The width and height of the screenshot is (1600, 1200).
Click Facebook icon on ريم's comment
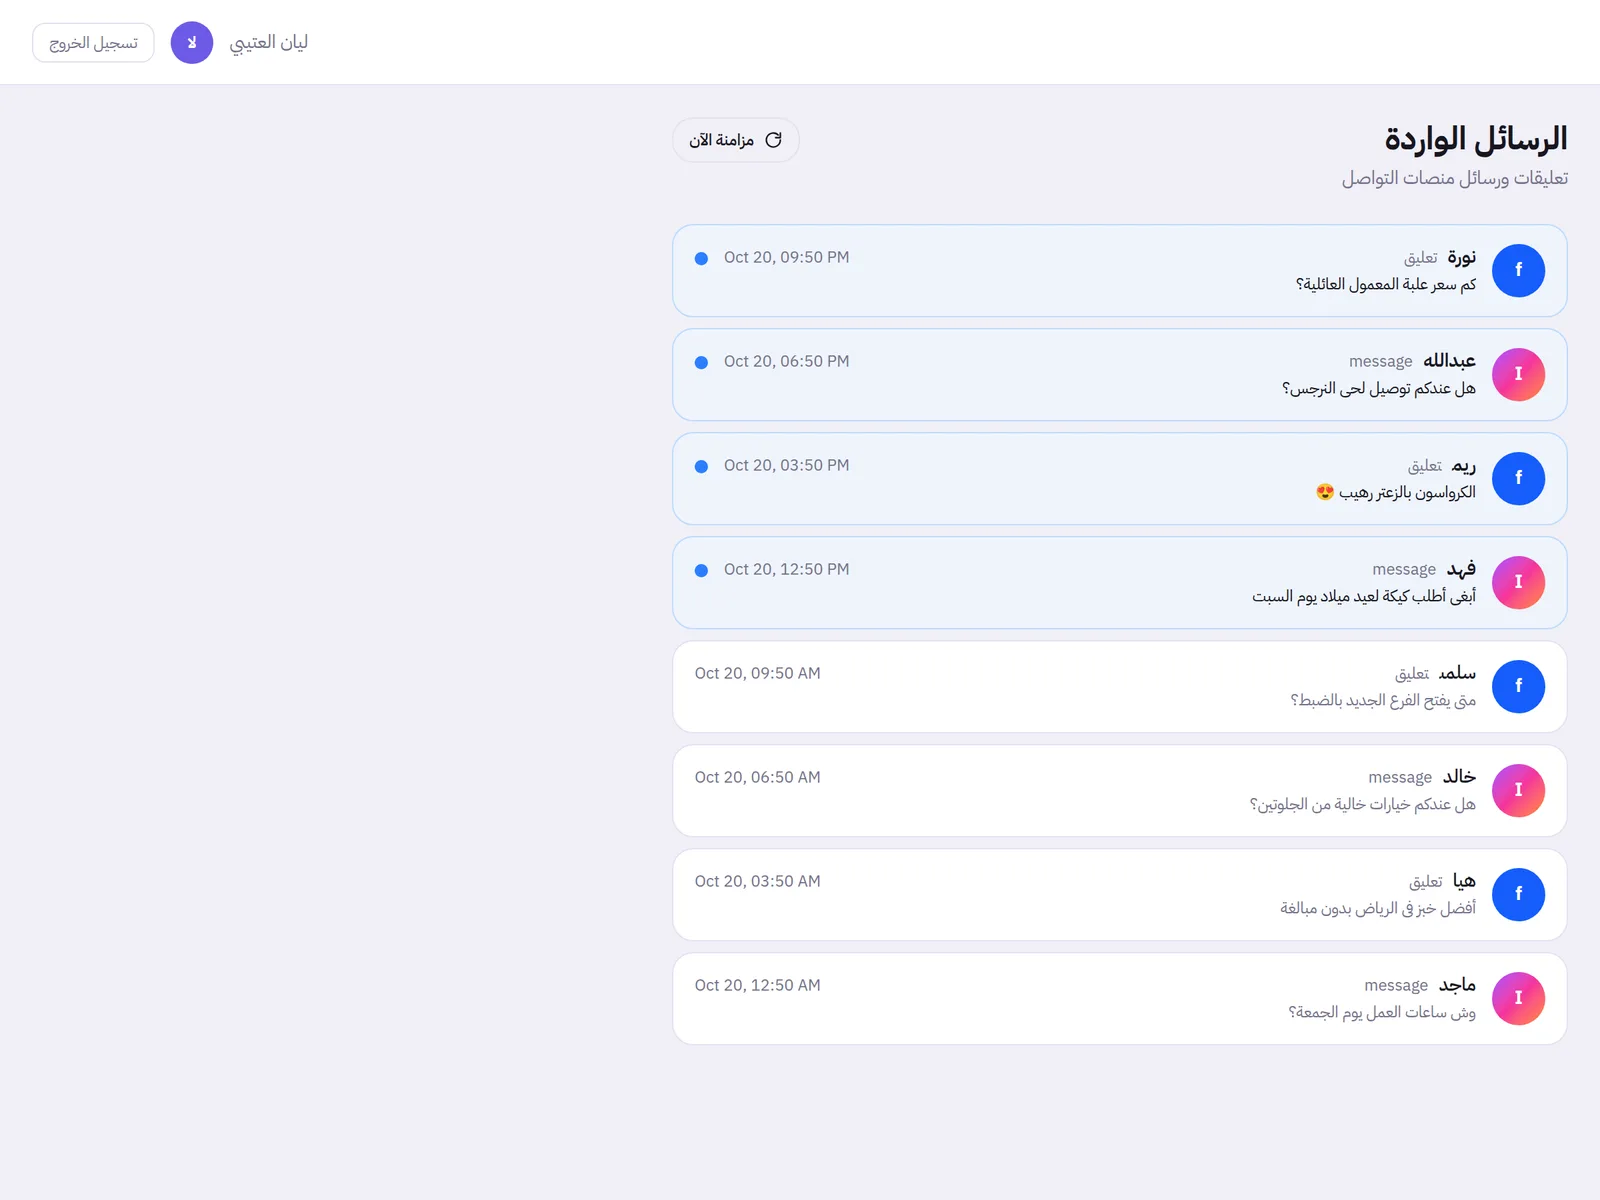point(1518,479)
